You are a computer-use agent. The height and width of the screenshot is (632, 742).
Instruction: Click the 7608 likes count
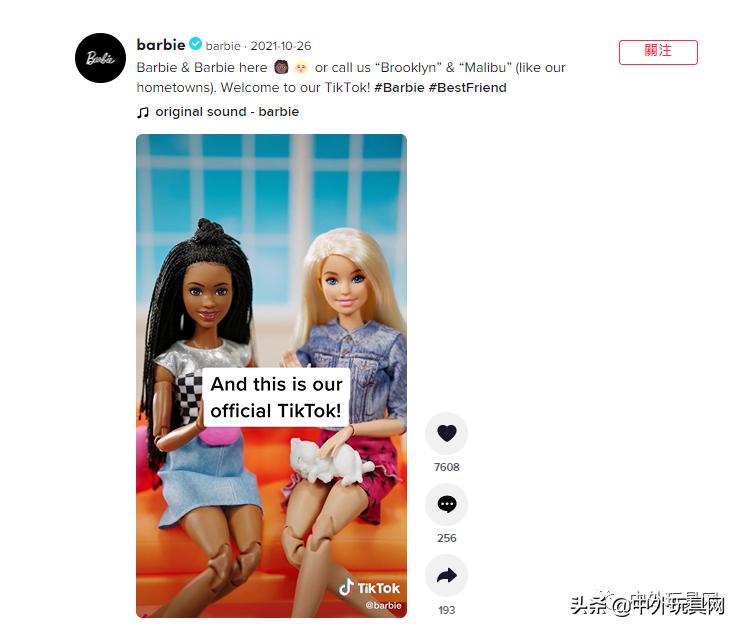[447, 467]
